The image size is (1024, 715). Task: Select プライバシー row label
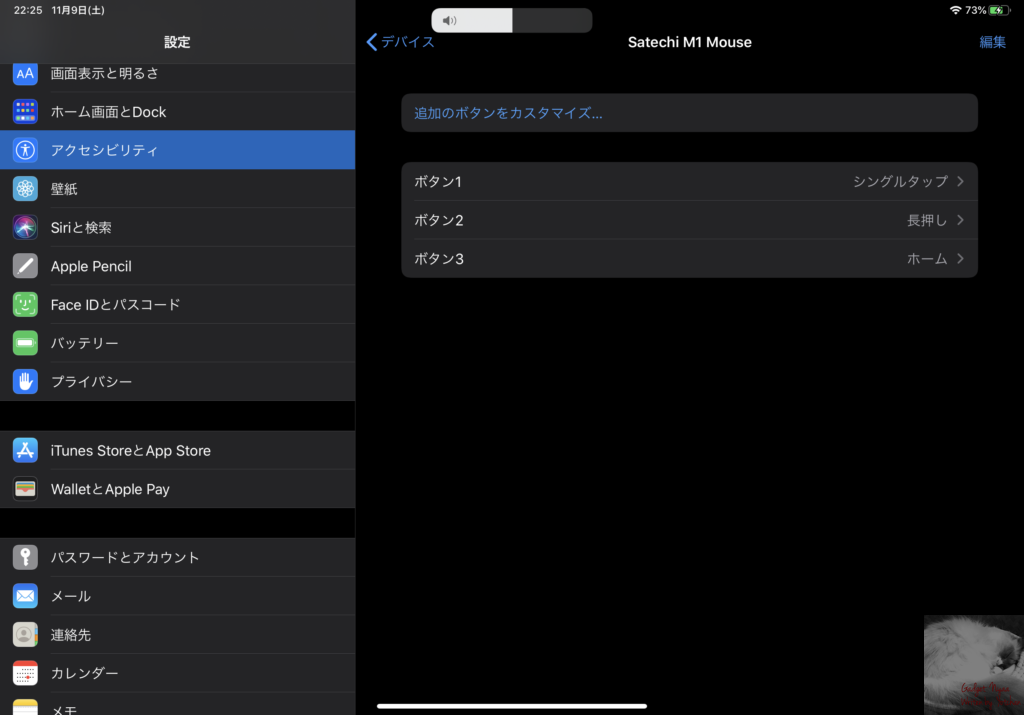pos(91,381)
